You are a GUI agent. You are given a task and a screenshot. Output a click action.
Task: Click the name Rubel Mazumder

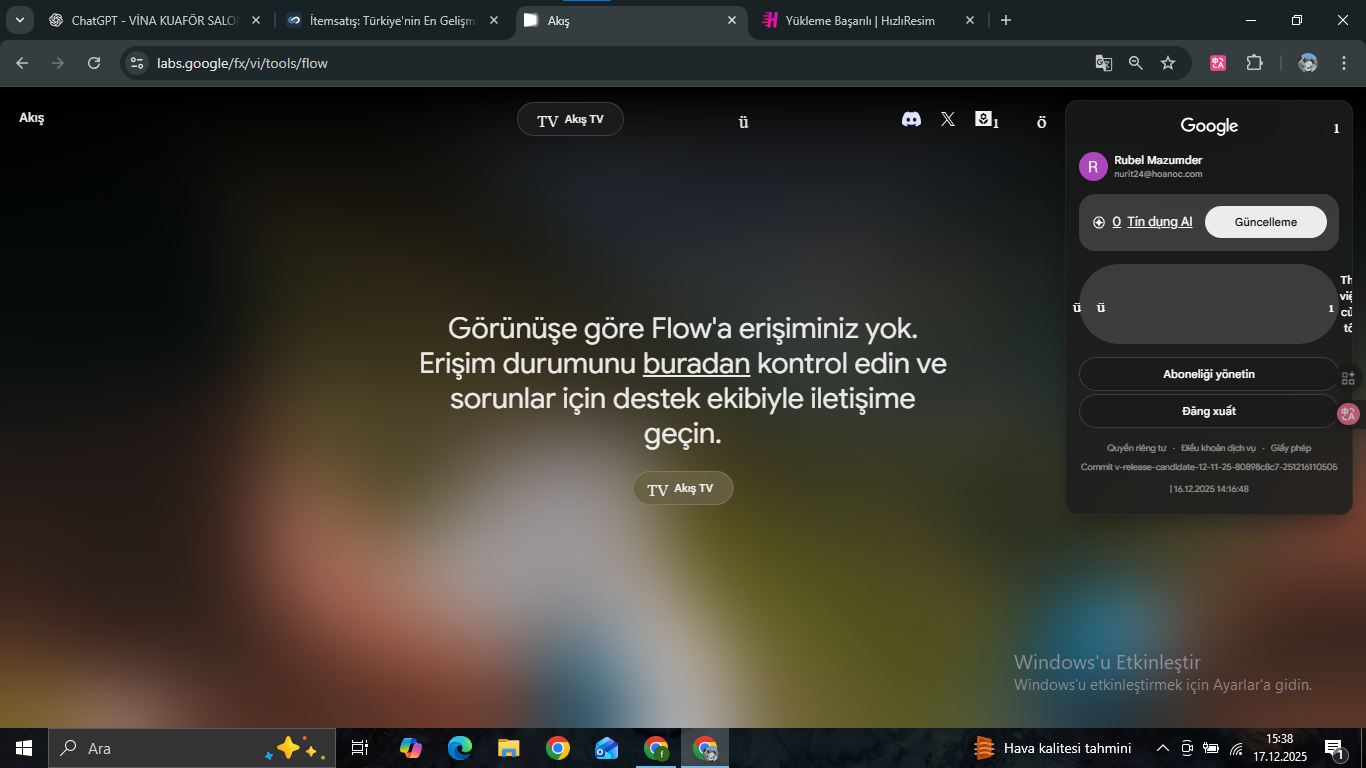pos(1158,160)
